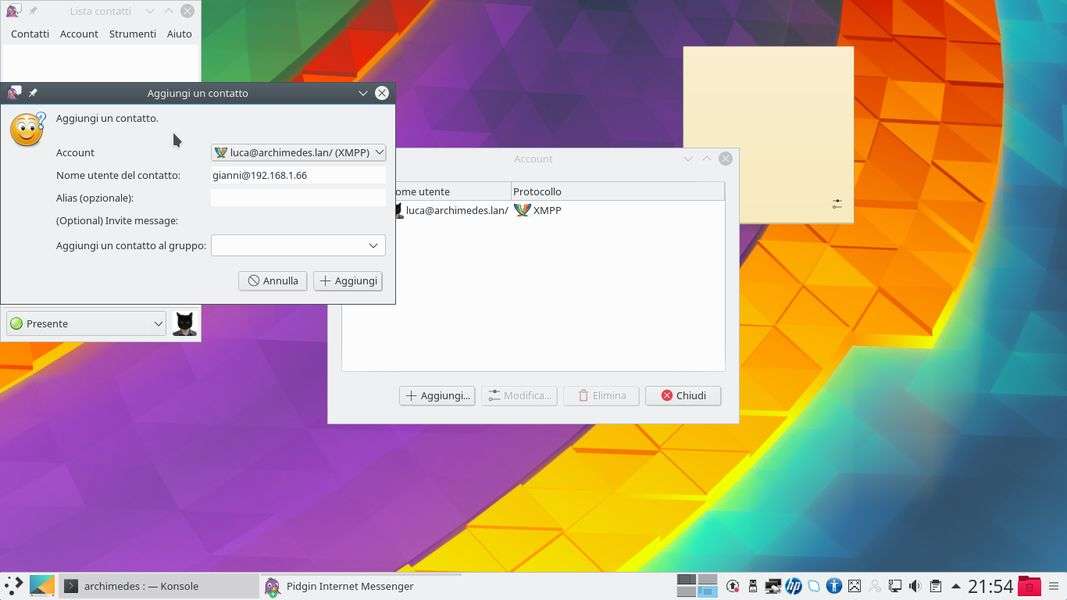Viewport: 1067px width, 600px height.
Task: Open the clipboard tray icon
Action: pyautogui.click(x=935, y=586)
